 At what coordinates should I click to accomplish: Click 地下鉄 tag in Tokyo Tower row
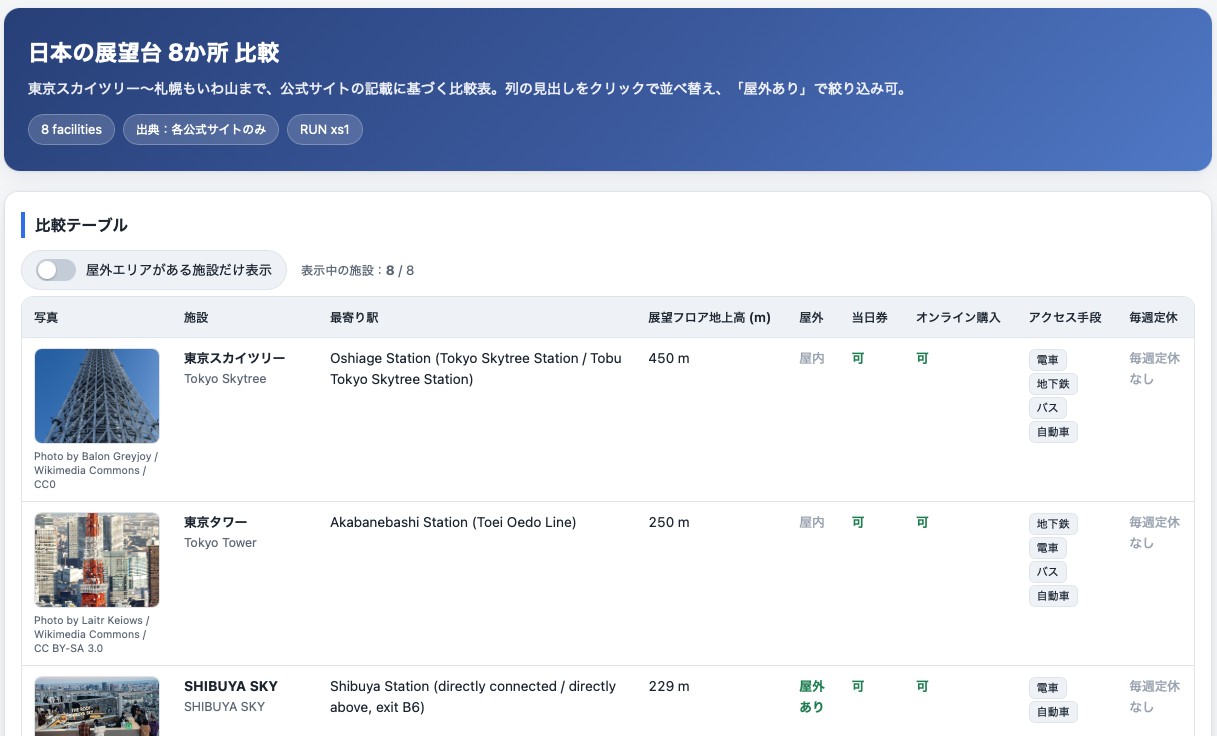[1053, 524]
